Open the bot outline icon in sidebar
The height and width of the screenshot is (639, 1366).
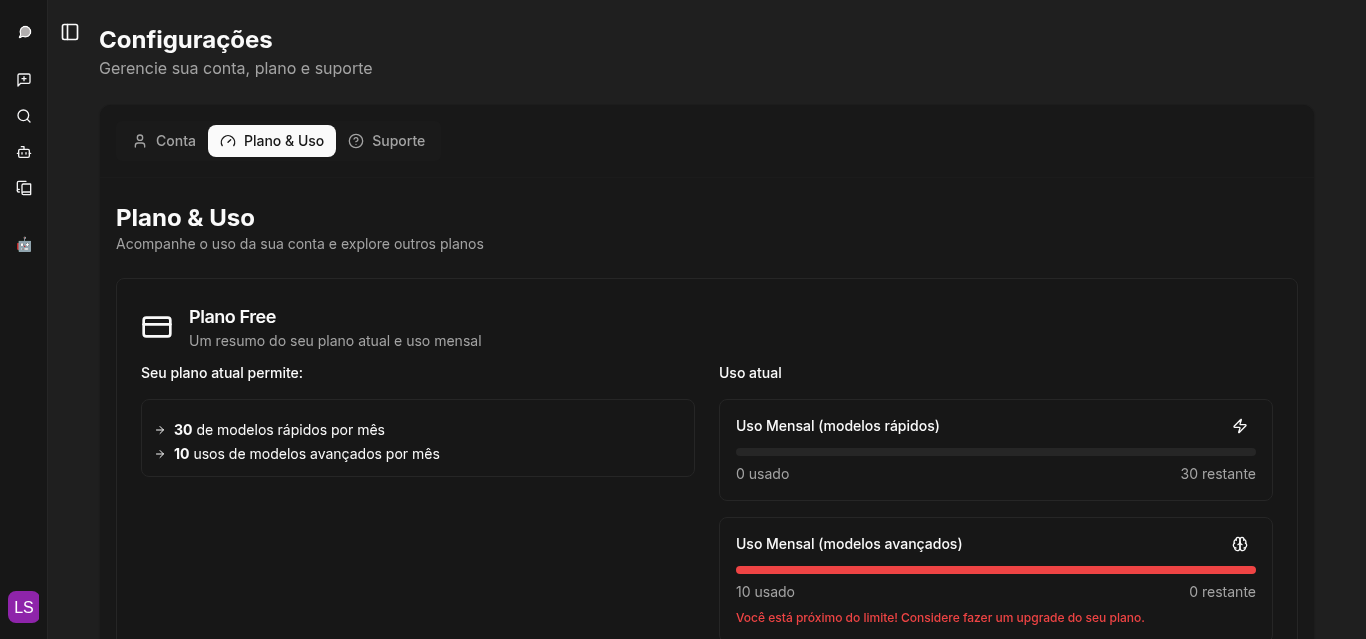(x=24, y=152)
